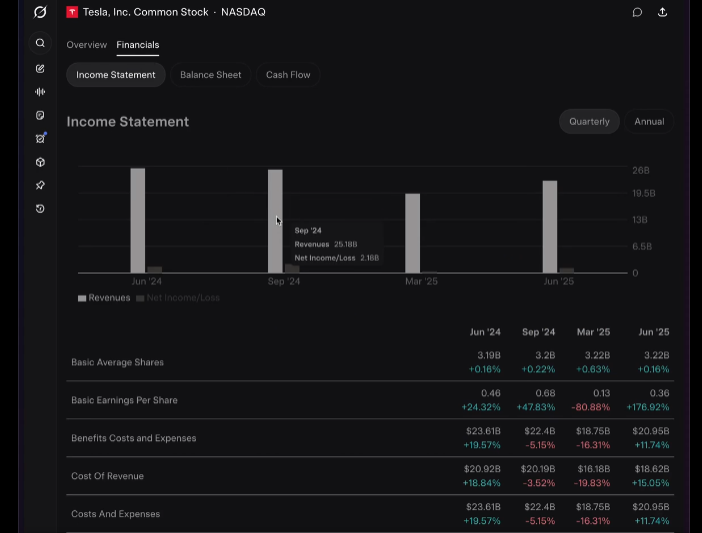Screen dimensions: 702x533
Task: Click the Costs And Expenses label
Action: [x=116, y=514]
